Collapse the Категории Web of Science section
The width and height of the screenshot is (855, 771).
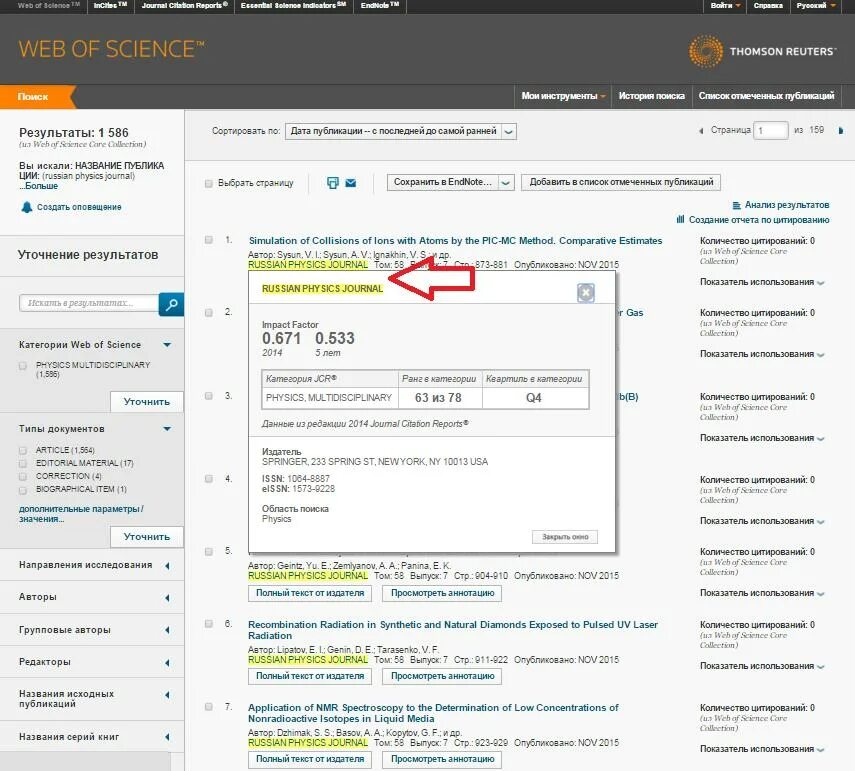(167, 345)
